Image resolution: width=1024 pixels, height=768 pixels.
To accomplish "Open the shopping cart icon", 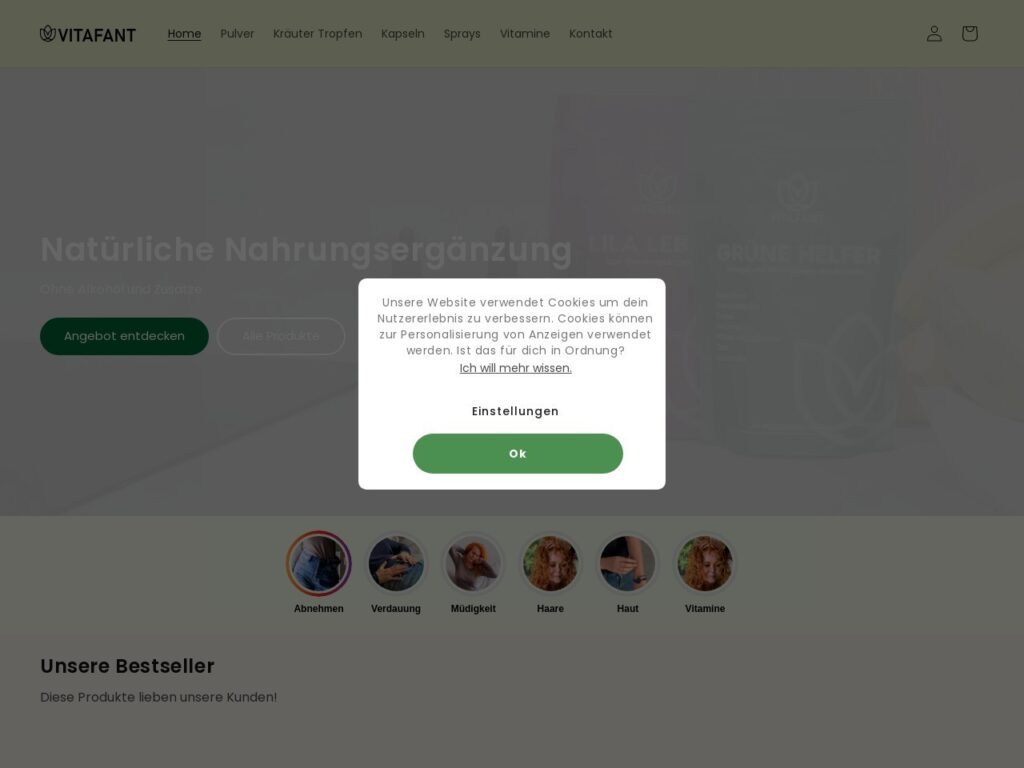I will (x=969, y=33).
